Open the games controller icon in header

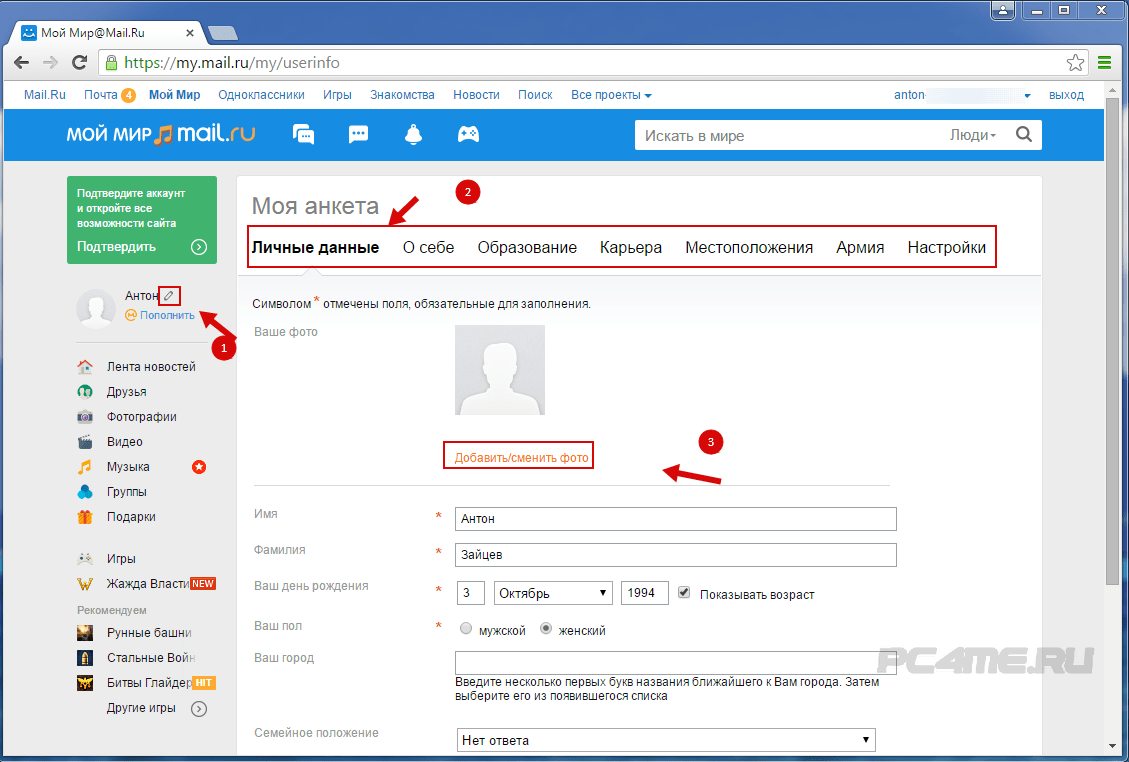pyautogui.click(x=468, y=134)
